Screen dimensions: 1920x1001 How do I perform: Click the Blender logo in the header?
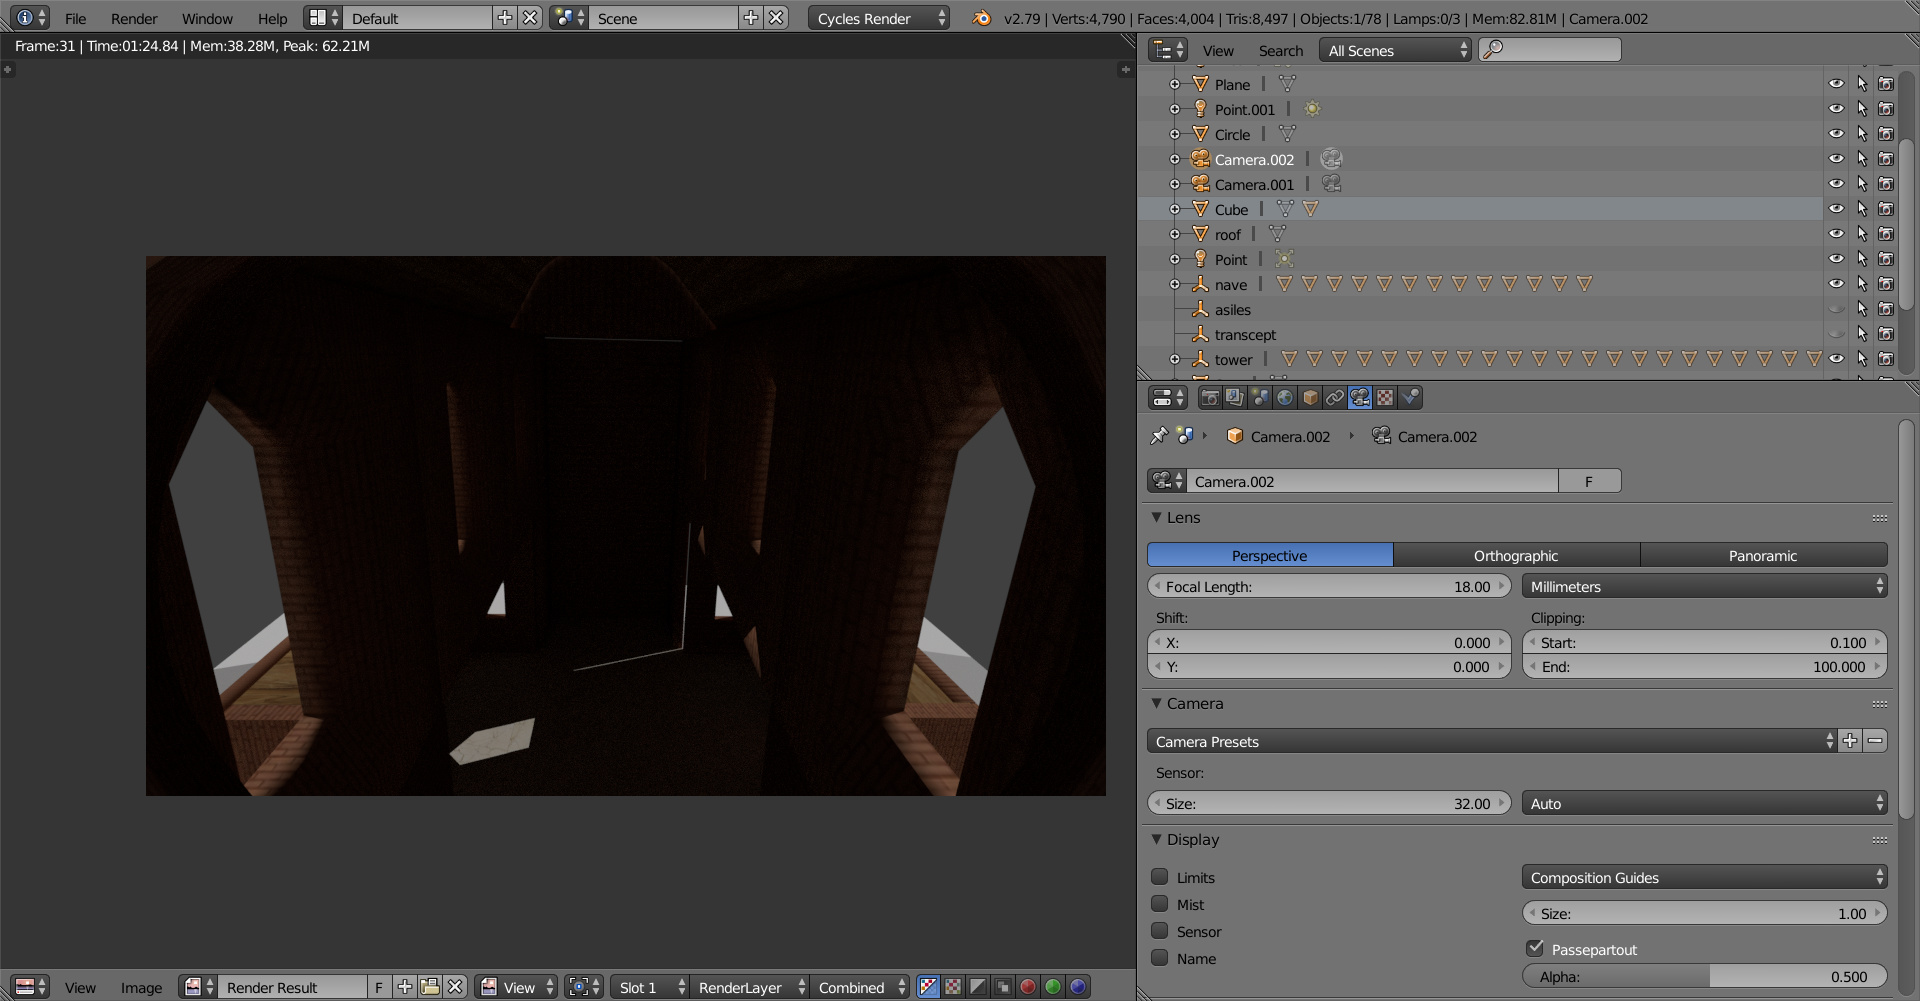(x=981, y=18)
